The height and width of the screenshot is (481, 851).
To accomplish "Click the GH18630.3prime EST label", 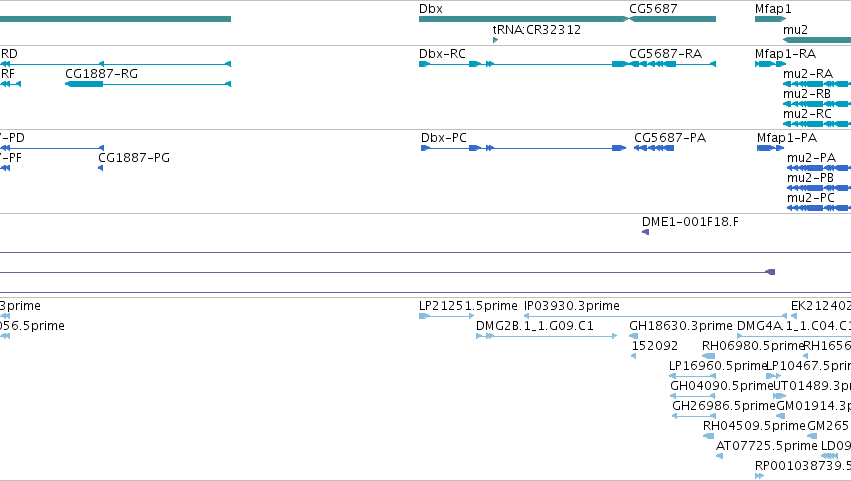I will point(681,326).
